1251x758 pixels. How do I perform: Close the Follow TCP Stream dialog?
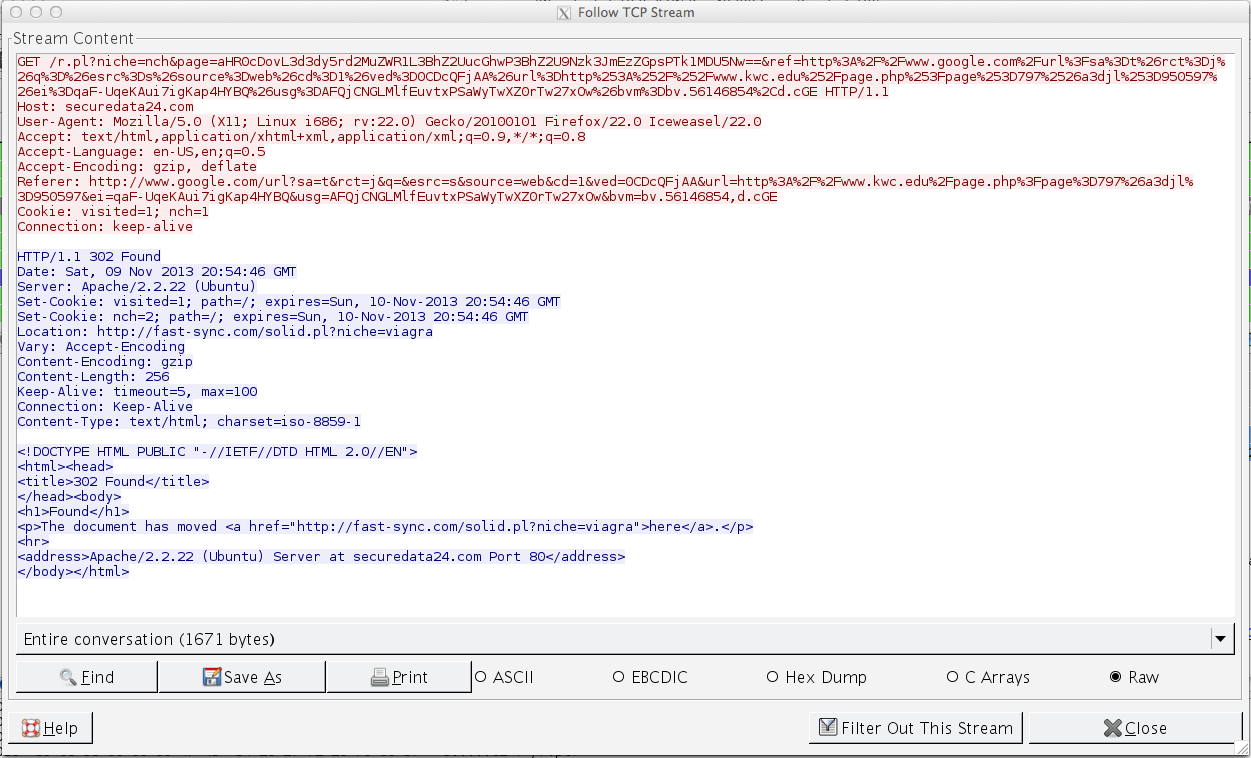point(1135,728)
